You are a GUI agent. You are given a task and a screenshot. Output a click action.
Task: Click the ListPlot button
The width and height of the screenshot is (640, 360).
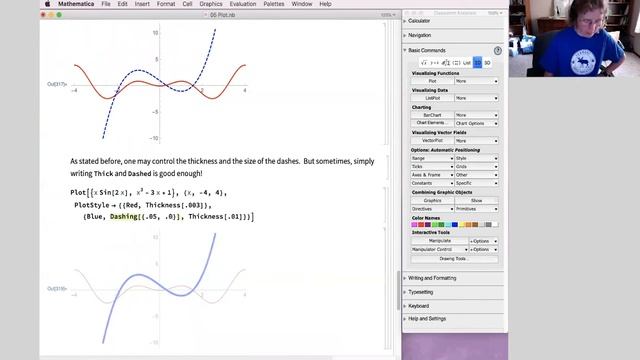tap(432, 98)
